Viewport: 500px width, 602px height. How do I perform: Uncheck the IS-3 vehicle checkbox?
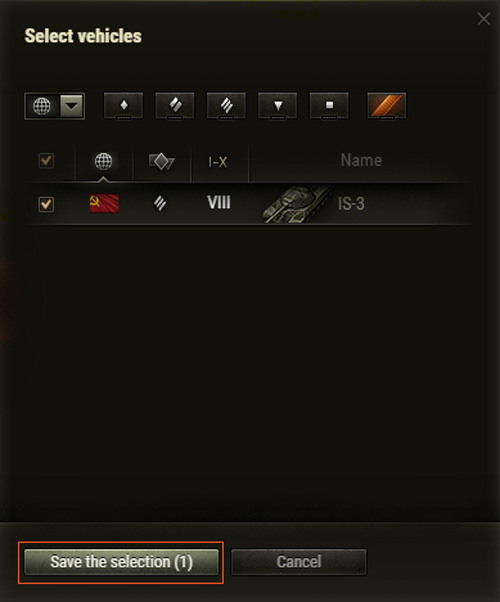point(46,204)
